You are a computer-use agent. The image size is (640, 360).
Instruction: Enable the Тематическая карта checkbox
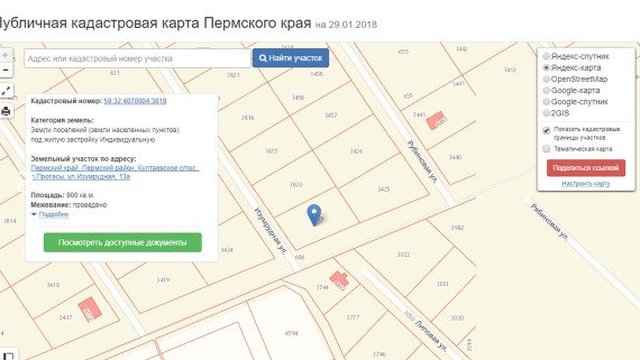547,149
